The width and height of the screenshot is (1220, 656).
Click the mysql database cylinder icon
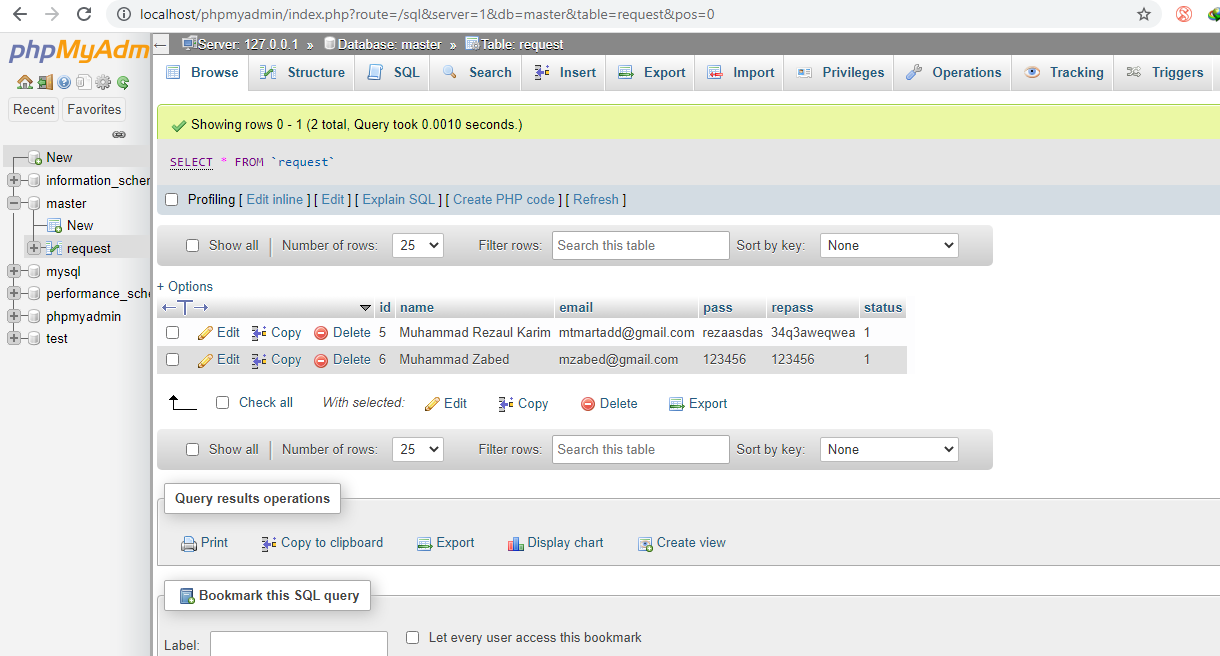pos(34,271)
